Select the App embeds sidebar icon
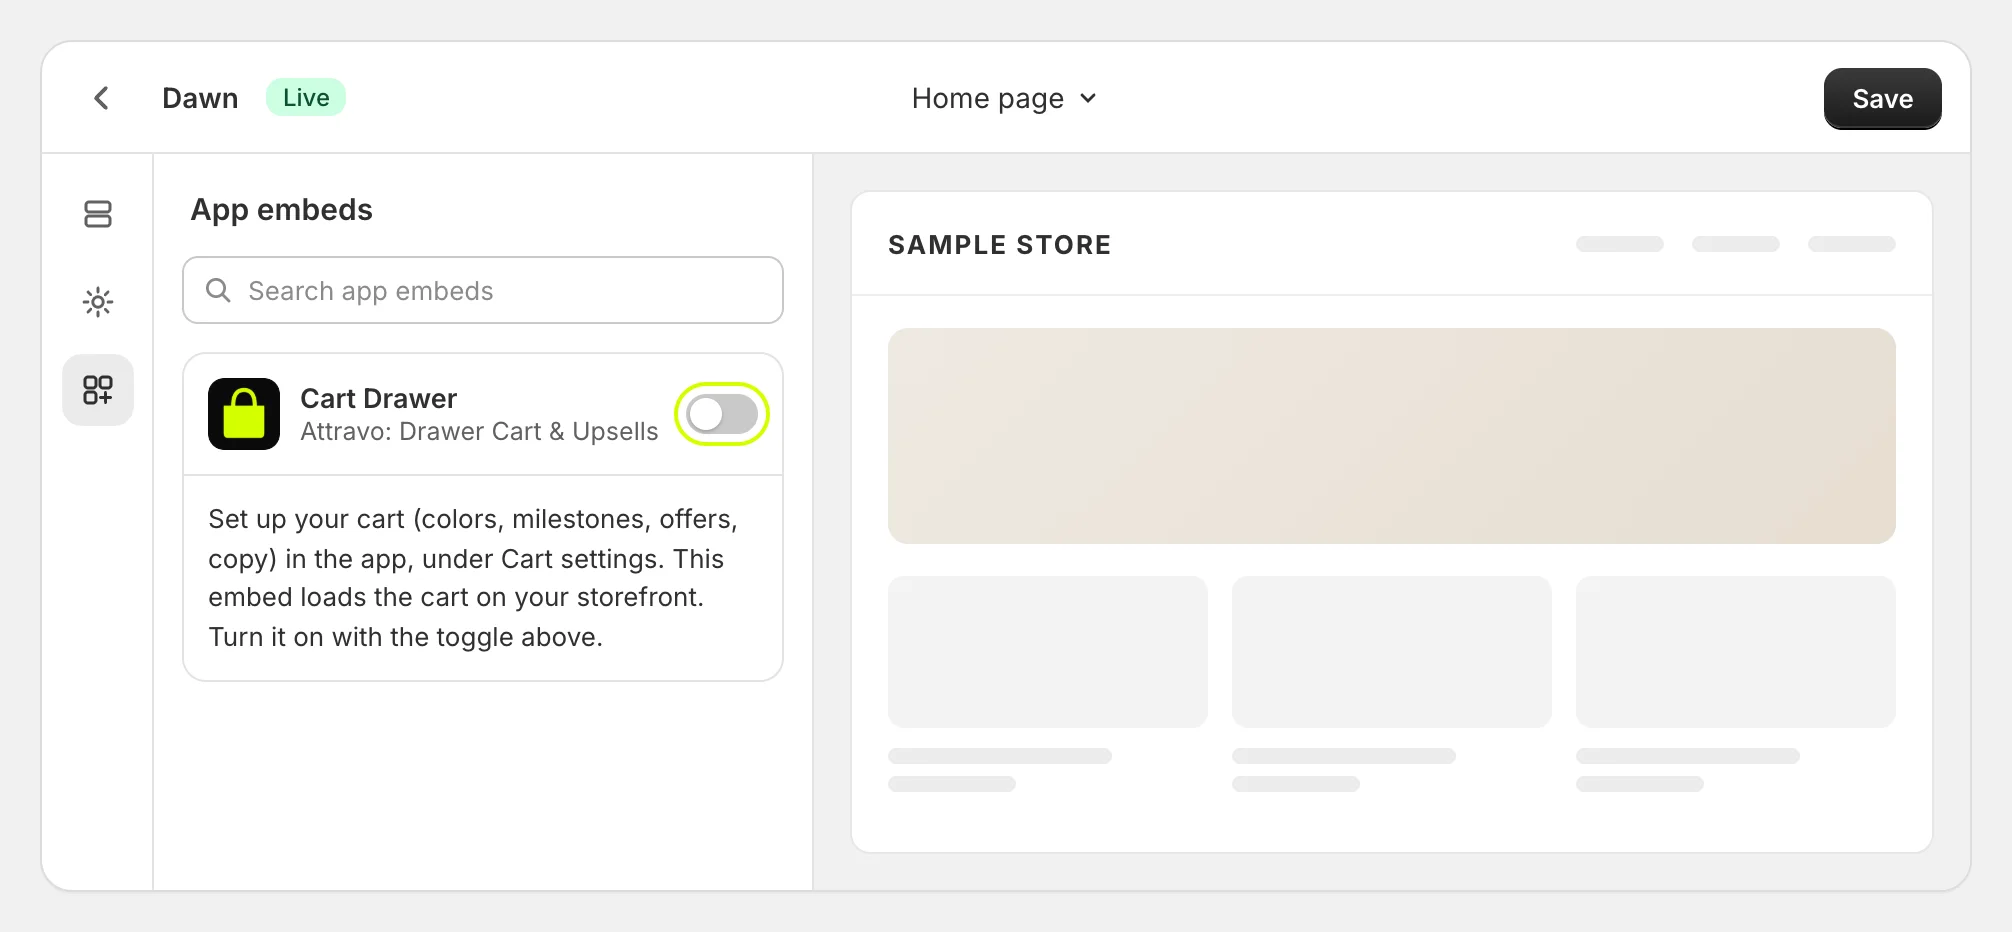This screenshot has height=932, width=2012. [x=98, y=390]
